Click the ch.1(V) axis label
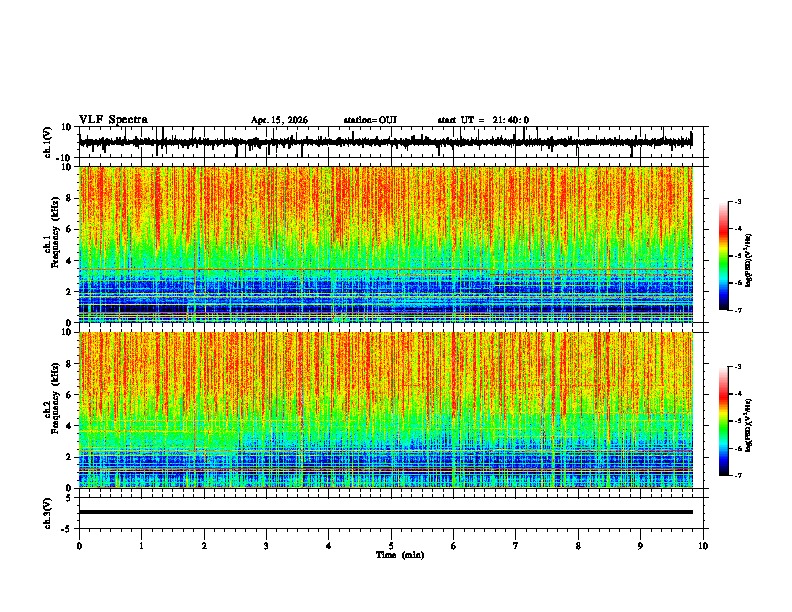The width and height of the screenshot is (792, 612). click(47, 142)
